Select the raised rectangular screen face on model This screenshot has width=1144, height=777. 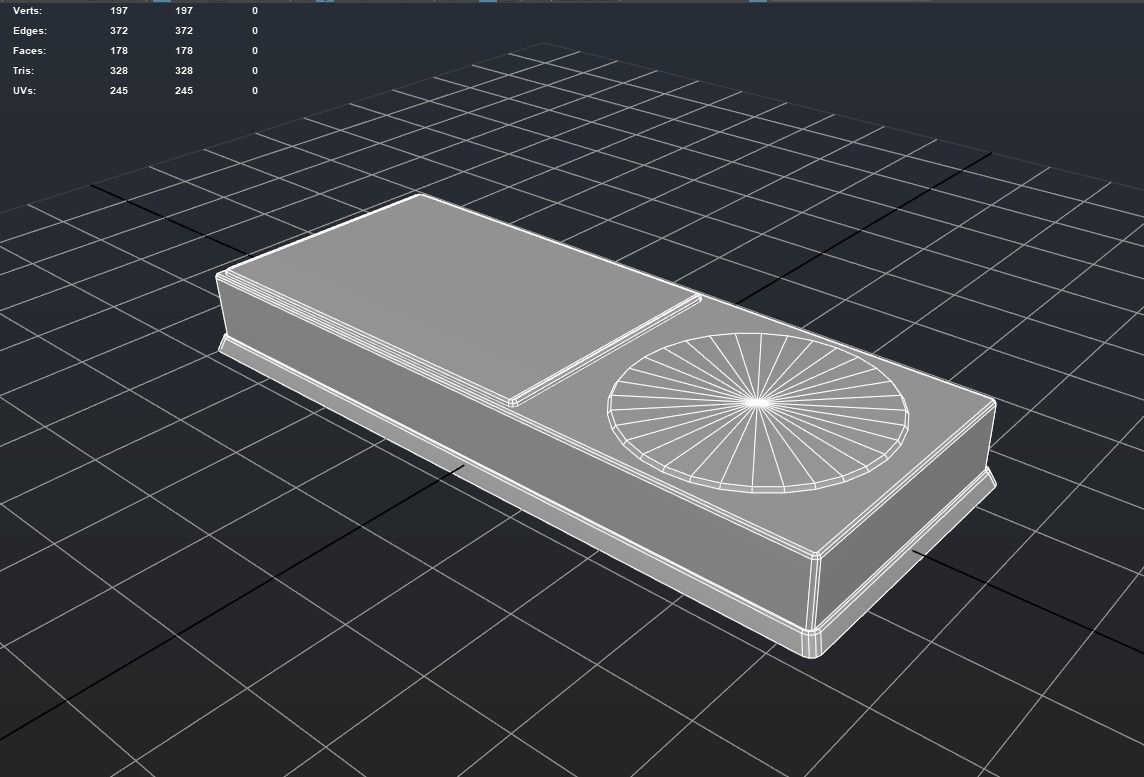tap(462, 298)
